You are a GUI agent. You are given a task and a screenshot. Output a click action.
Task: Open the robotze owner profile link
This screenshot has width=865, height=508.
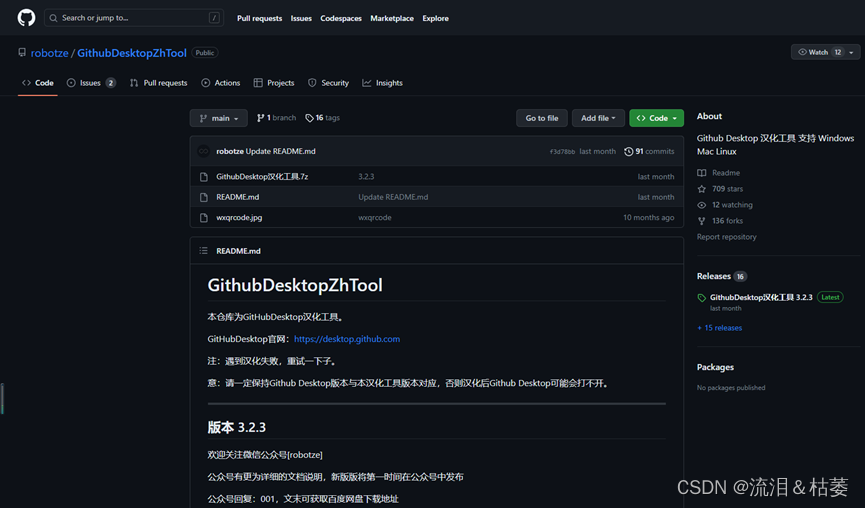[50, 53]
